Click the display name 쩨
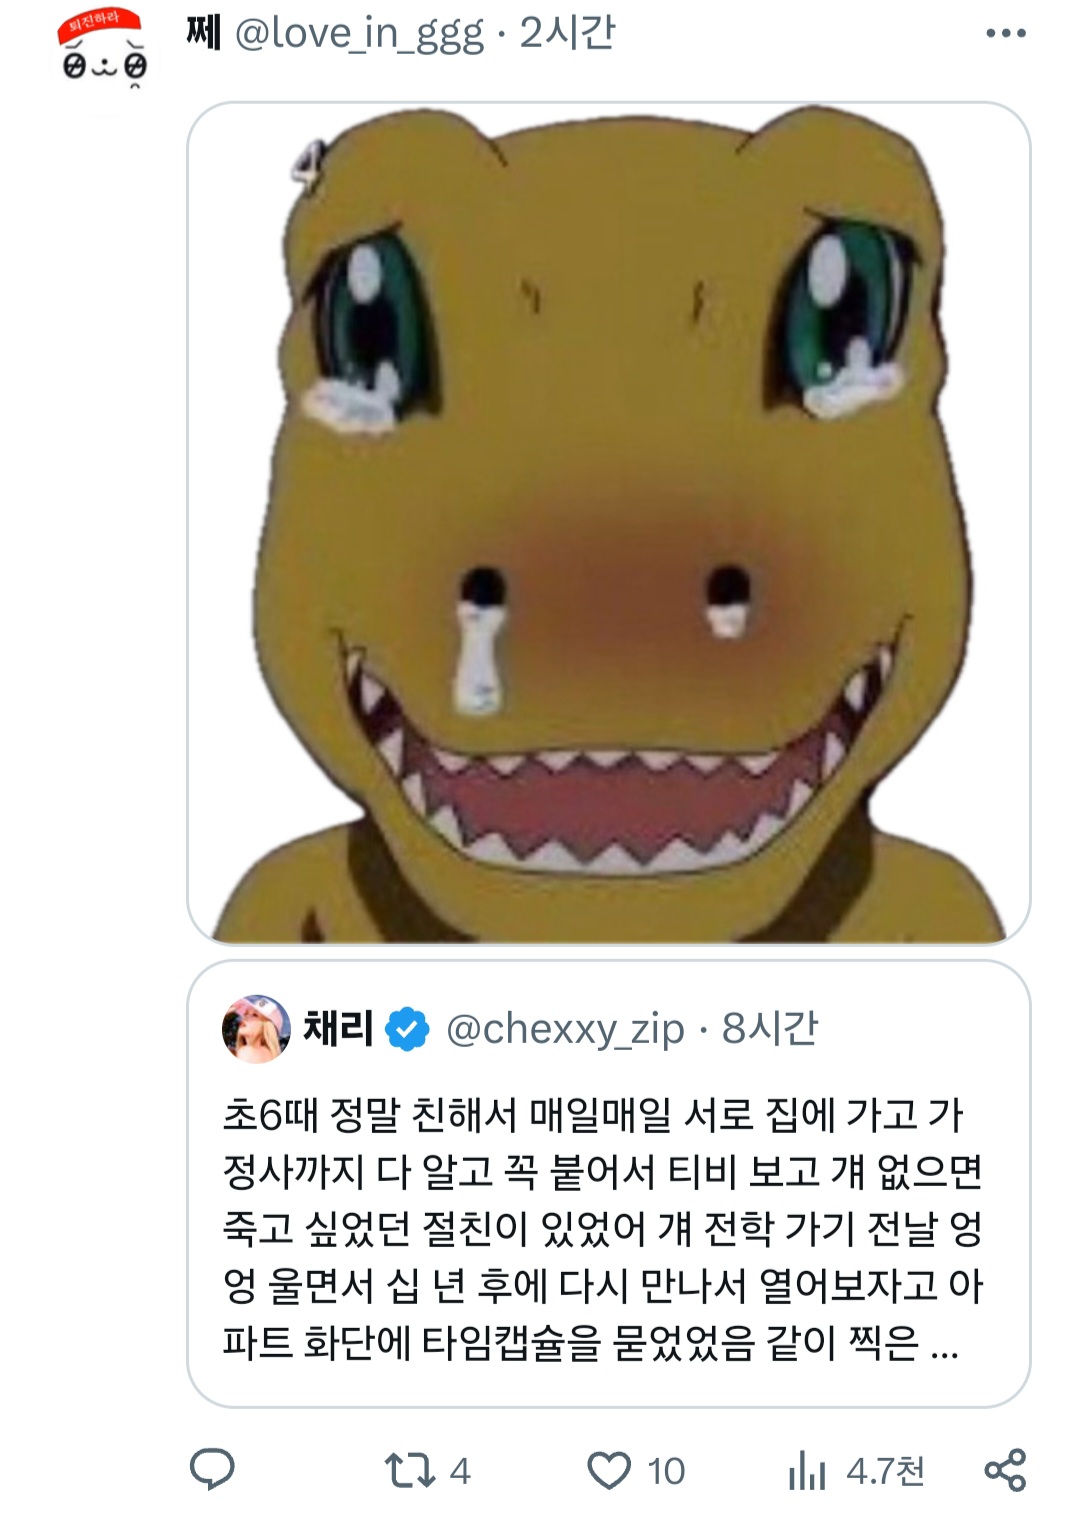The image size is (1080, 1531). 203,34
